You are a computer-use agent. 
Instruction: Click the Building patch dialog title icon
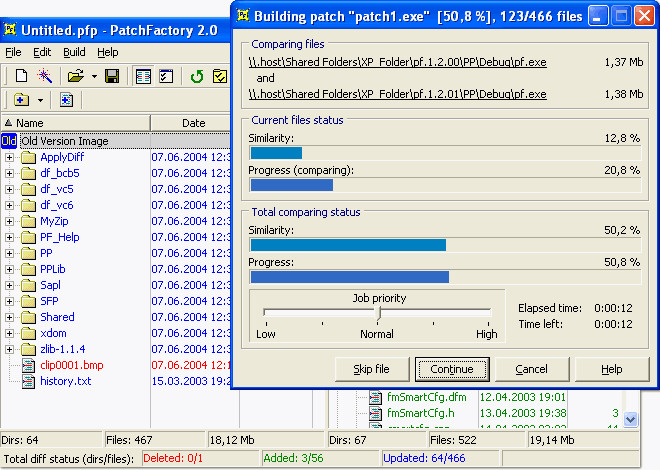pos(243,16)
